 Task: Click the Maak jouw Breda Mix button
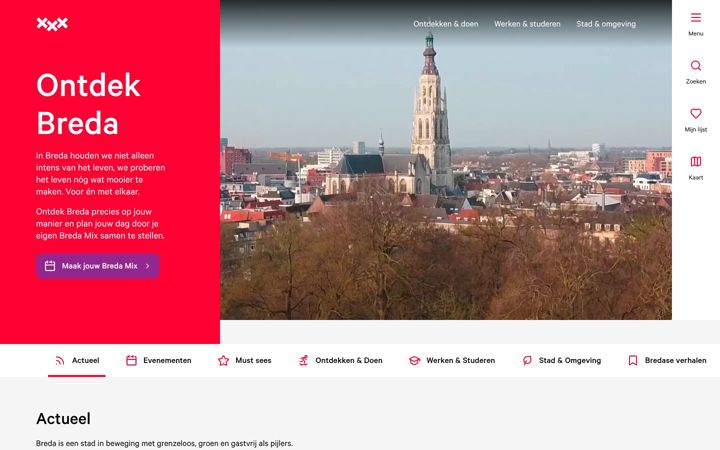[98, 266]
